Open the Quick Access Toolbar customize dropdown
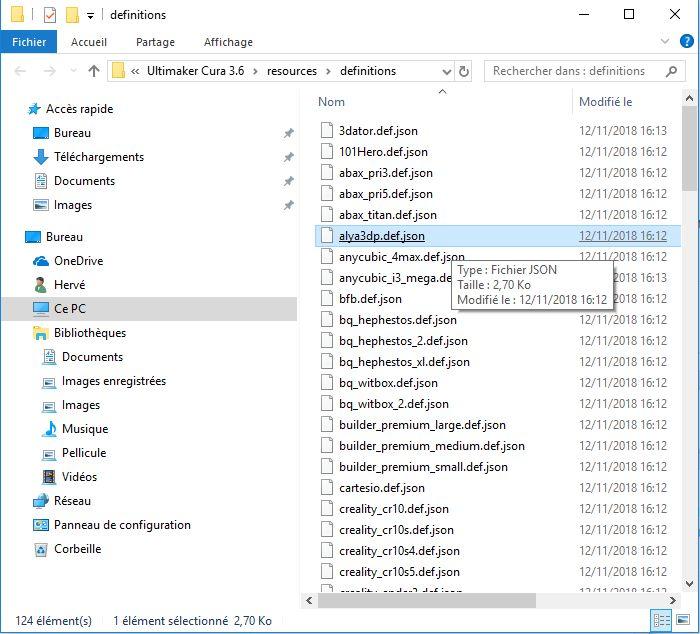Screen dimensions: 700x634 point(90,16)
